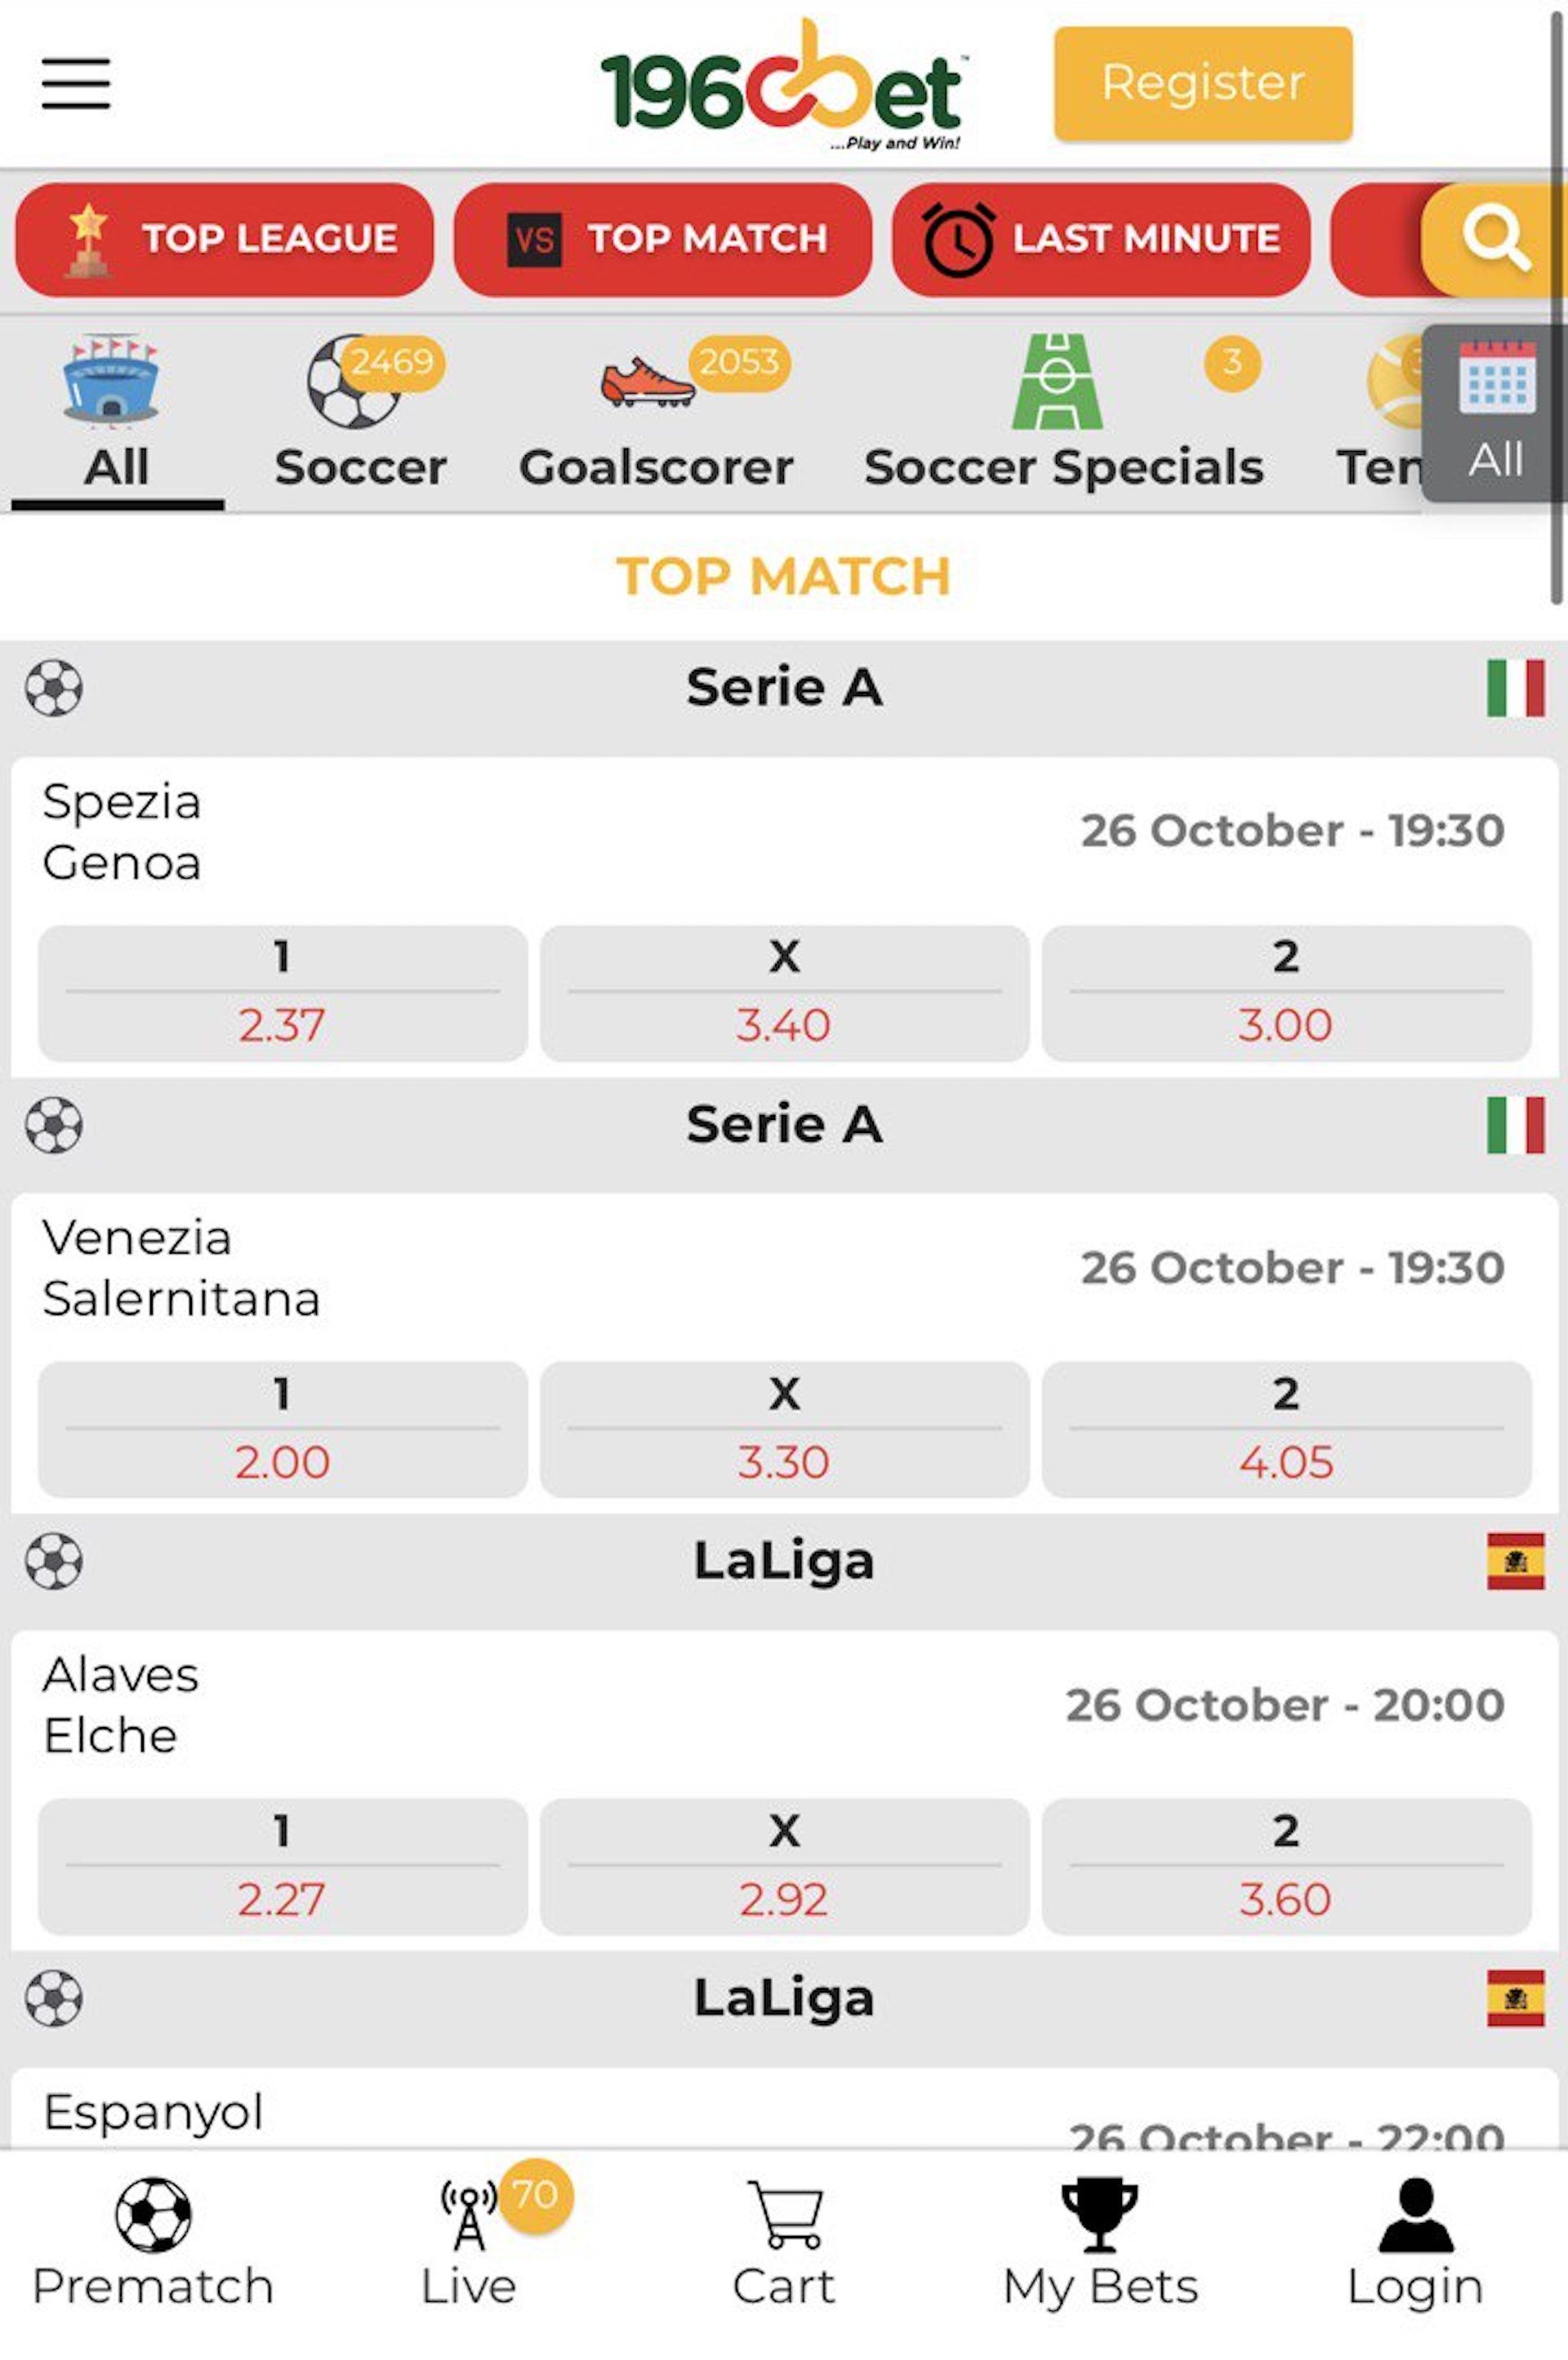1568x2360 pixels.
Task: Choose Elche away win odds 3.60
Action: click(x=1286, y=1867)
